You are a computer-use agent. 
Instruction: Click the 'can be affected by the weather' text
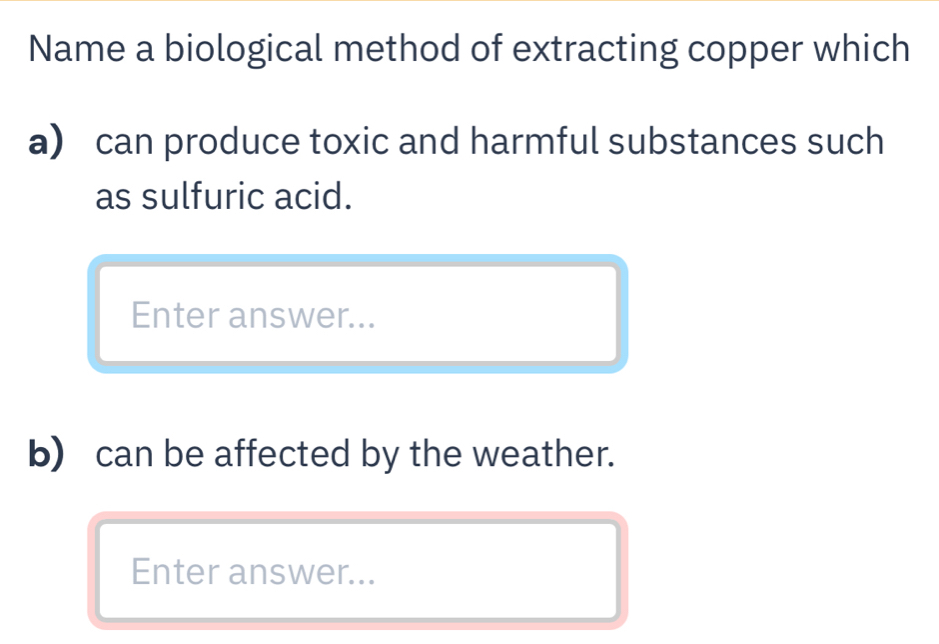click(x=354, y=455)
